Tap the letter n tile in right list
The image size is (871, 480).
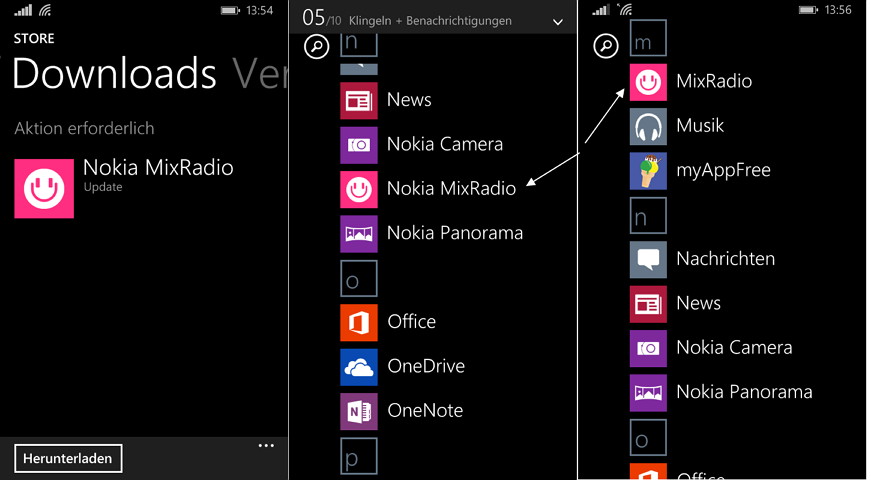(648, 215)
